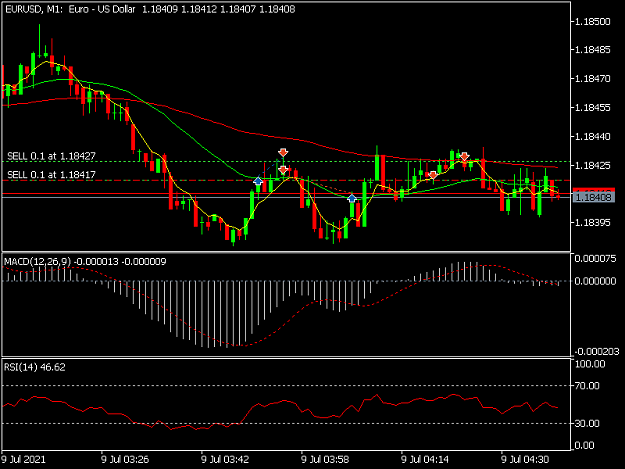Click the RSI scale value 100.00
The image size is (625, 469).
click(x=590, y=364)
